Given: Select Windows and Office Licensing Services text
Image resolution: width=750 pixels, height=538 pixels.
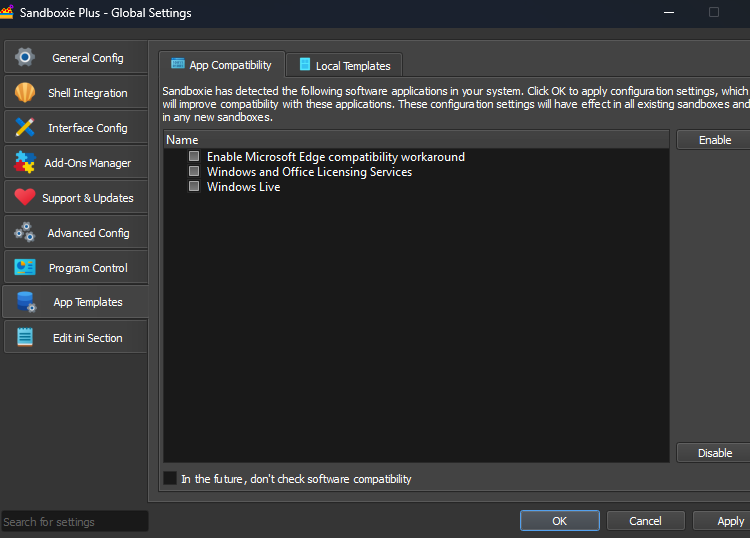Looking at the screenshot, I should [309, 172].
